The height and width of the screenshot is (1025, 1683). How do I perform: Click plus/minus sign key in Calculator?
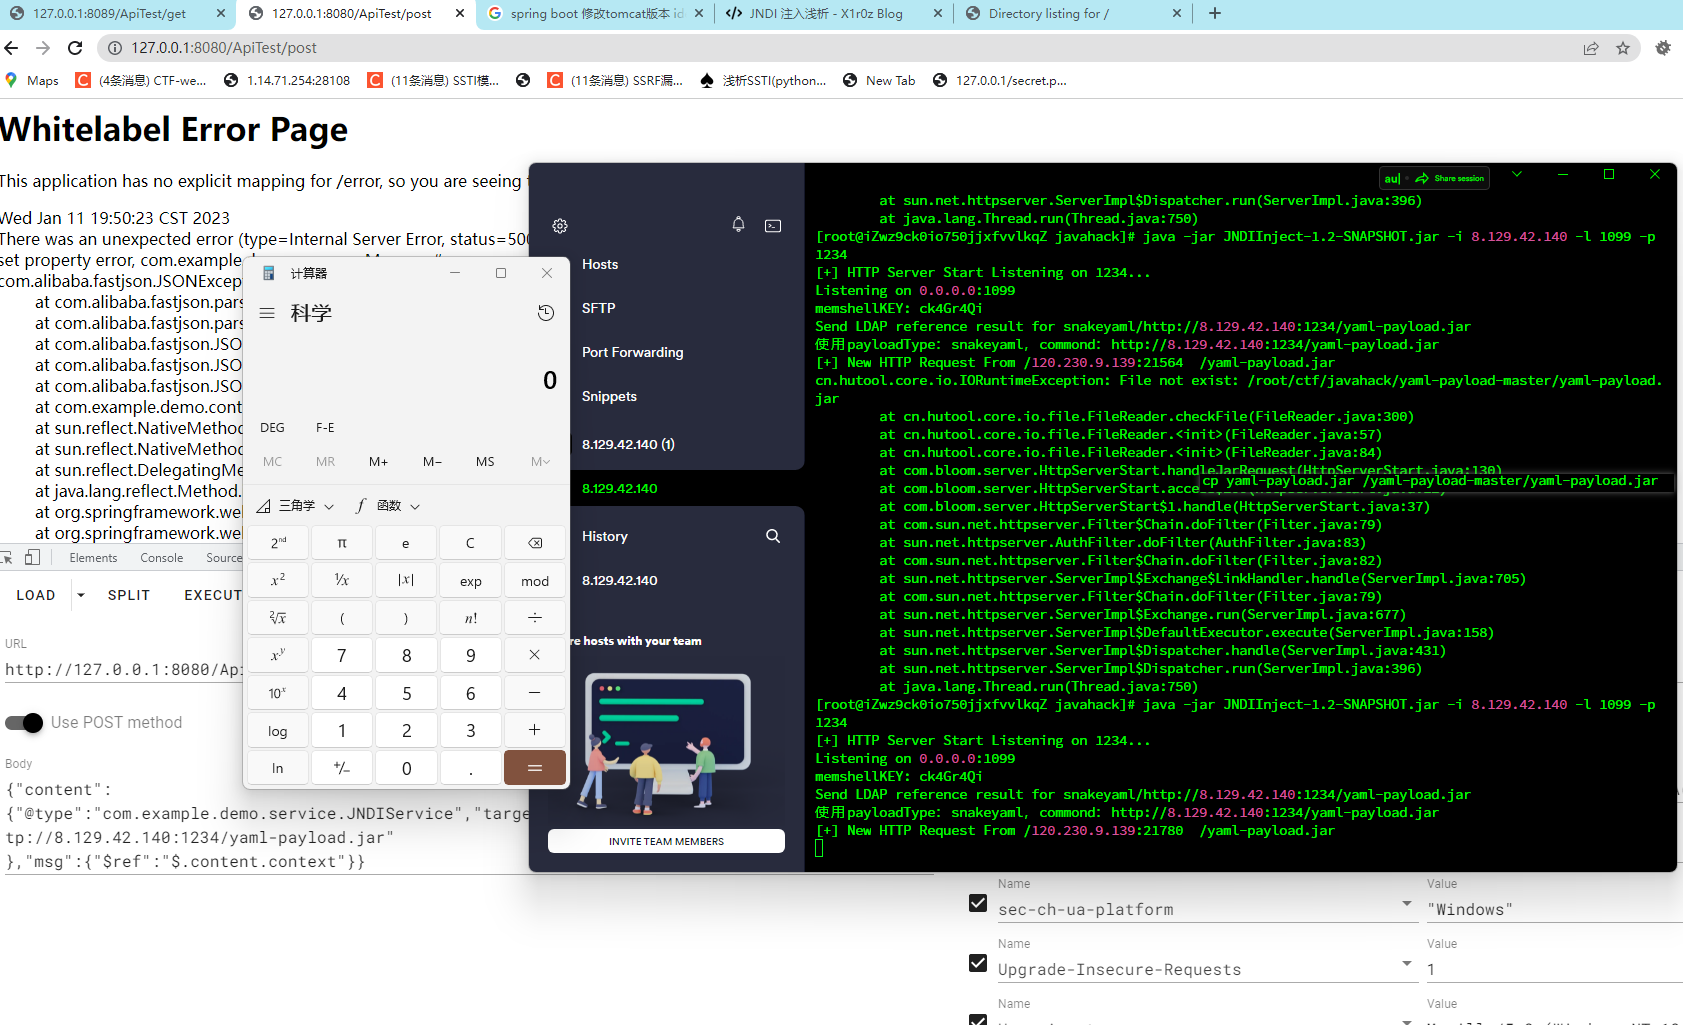click(342, 768)
